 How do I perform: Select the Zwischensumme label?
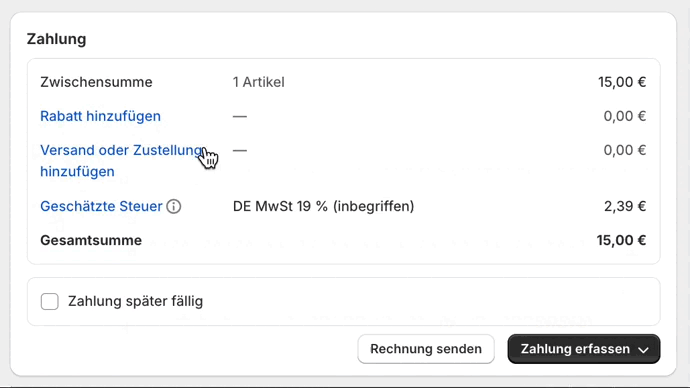[96, 82]
